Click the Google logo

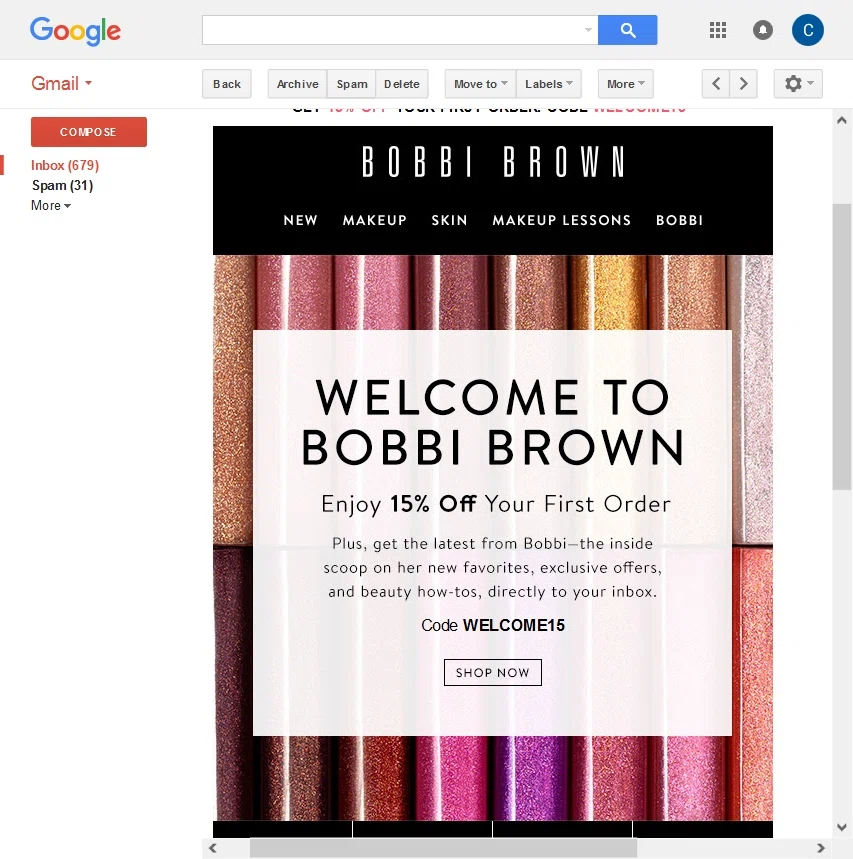point(75,31)
